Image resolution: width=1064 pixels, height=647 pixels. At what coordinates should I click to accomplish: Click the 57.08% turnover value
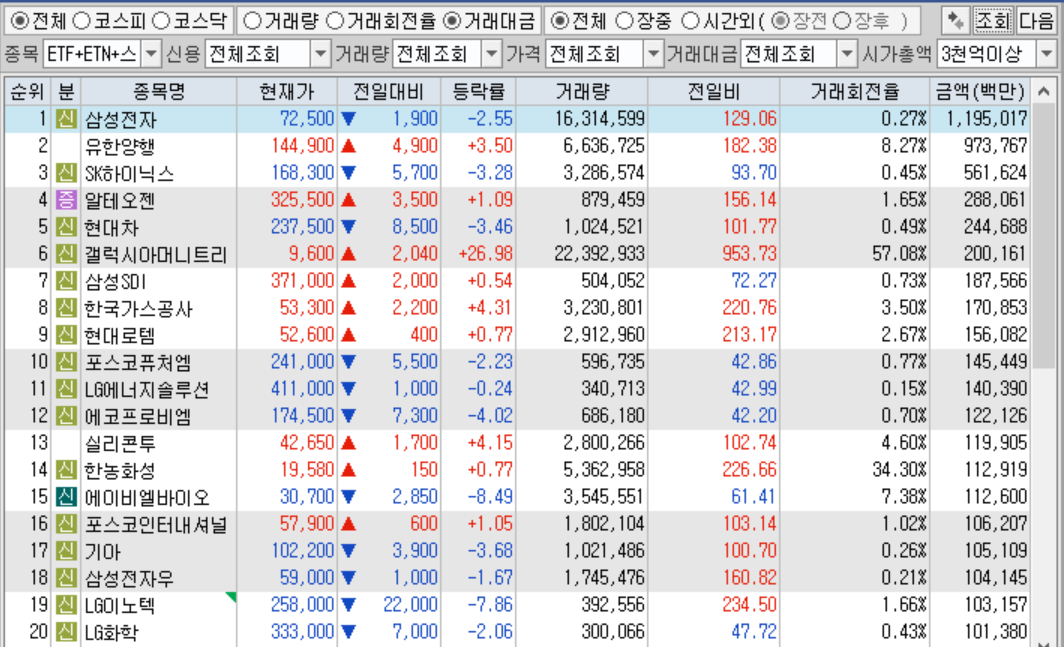pyautogui.click(x=900, y=254)
